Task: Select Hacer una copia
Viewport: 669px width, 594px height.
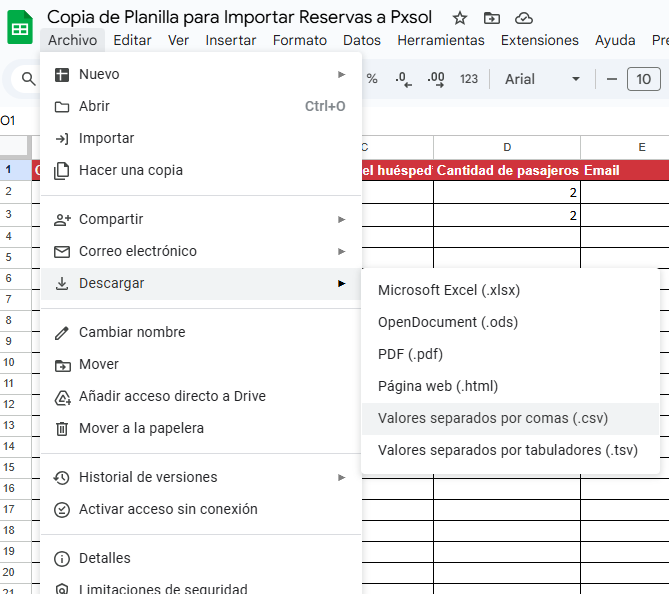Action: pyautogui.click(x=130, y=170)
